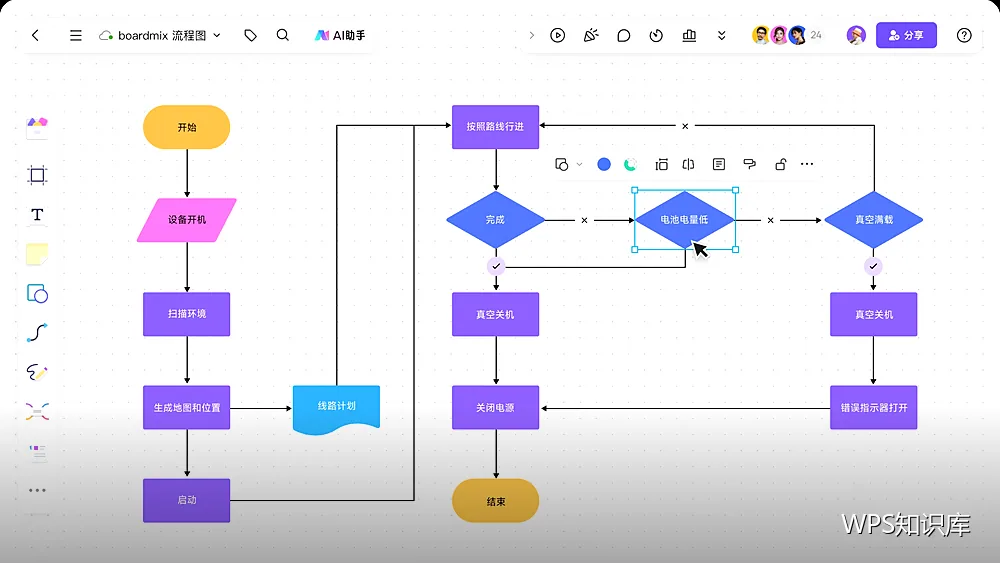Open more tools with the sidebar ellipsis
1000x563 pixels.
(x=37, y=490)
